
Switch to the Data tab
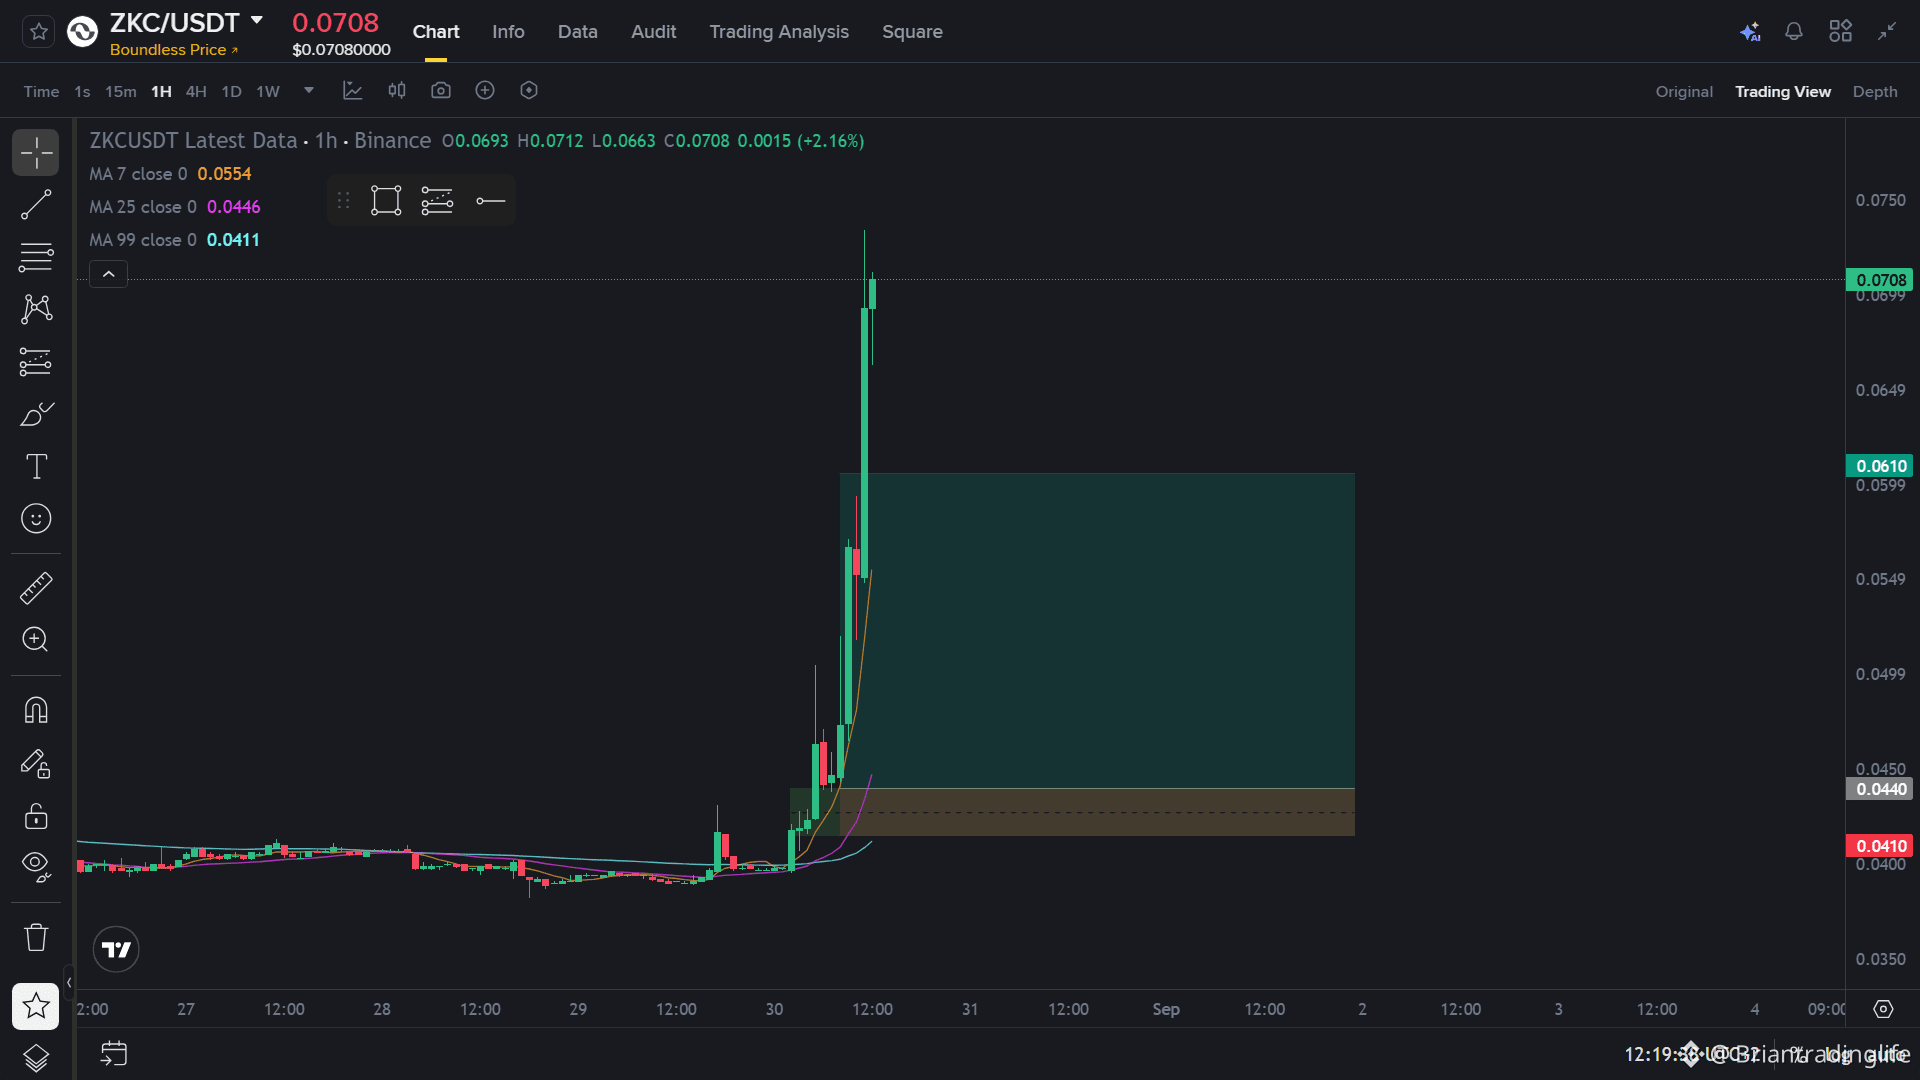point(577,32)
